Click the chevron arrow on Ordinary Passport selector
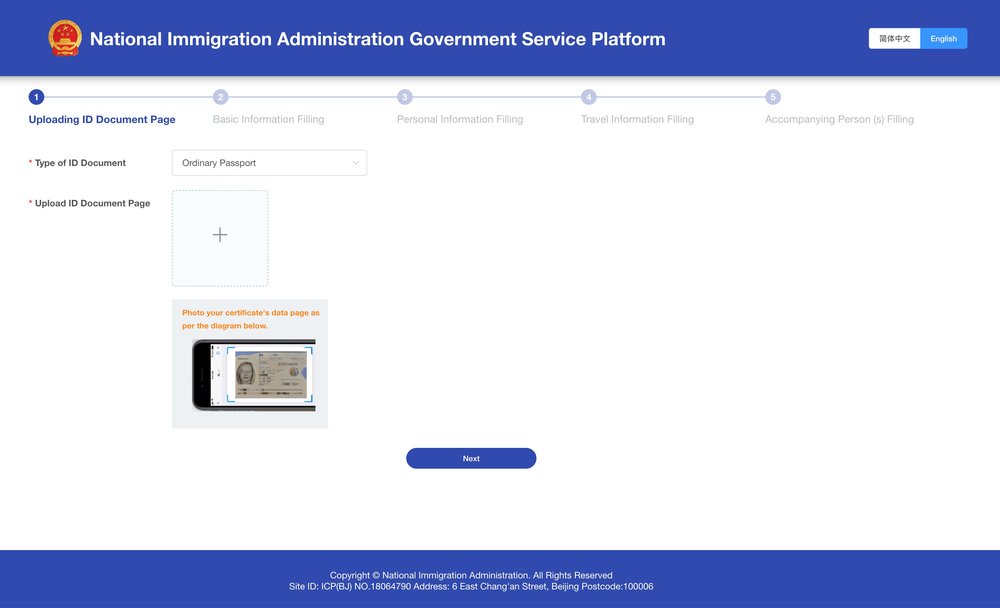1000x608 pixels. [356, 162]
